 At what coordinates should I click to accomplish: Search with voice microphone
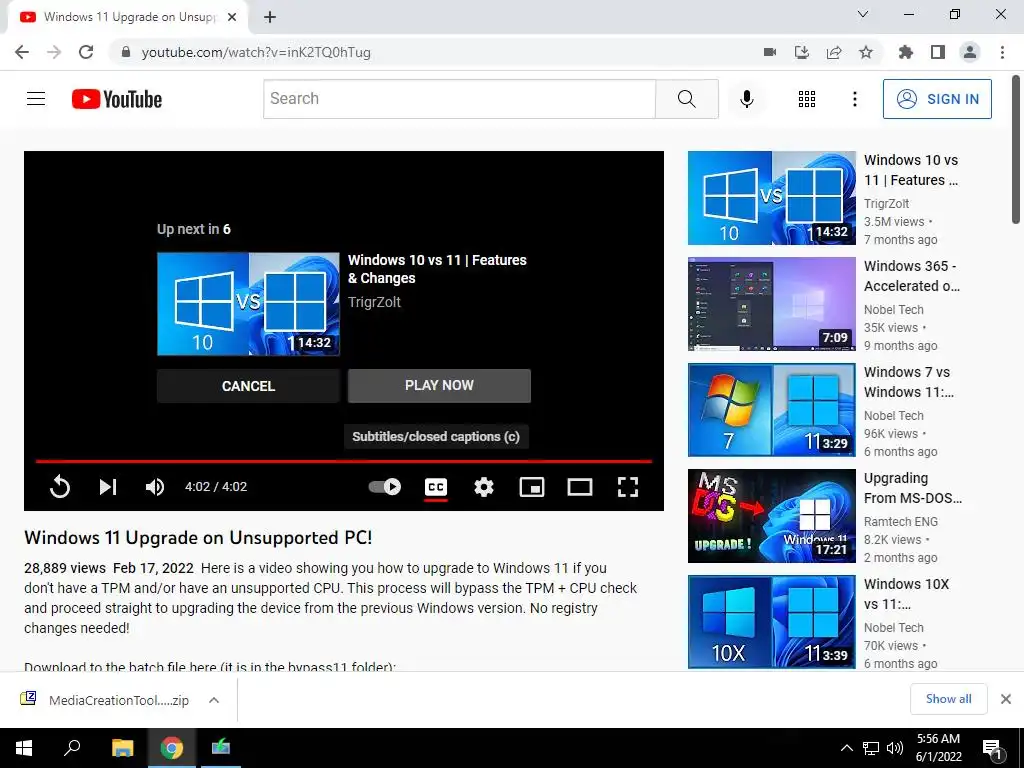[x=746, y=99]
